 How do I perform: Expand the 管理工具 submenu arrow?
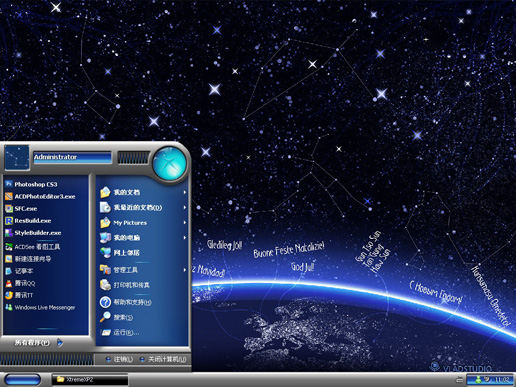pyautogui.click(x=185, y=270)
